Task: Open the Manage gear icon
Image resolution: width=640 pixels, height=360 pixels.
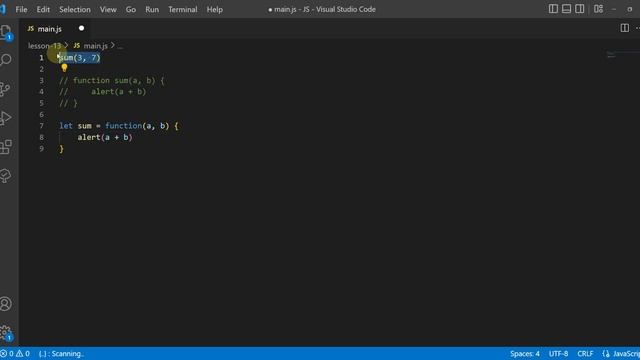Action: [x=6, y=333]
